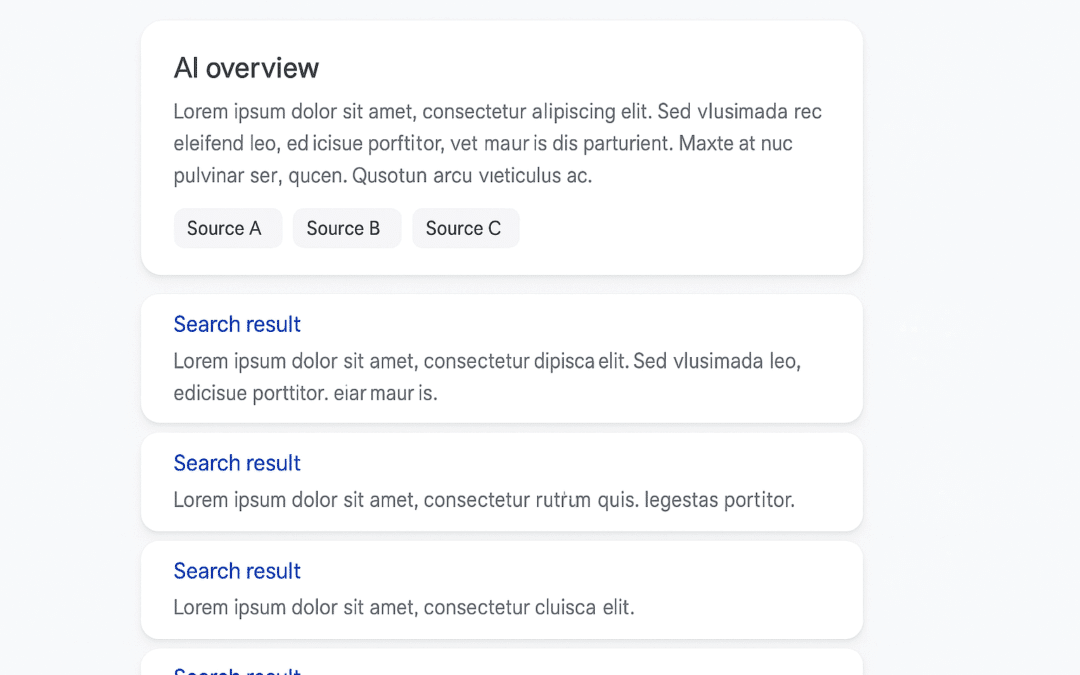Click 'Maxte at nuc' text in overview

(x=735, y=143)
